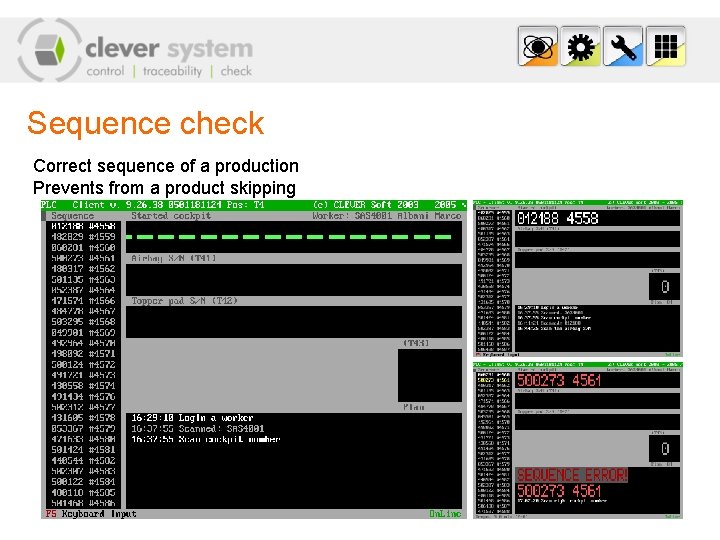Select sequence row ending #4566
The height and width of the screenshot is (540, 720).
(83, 301)
